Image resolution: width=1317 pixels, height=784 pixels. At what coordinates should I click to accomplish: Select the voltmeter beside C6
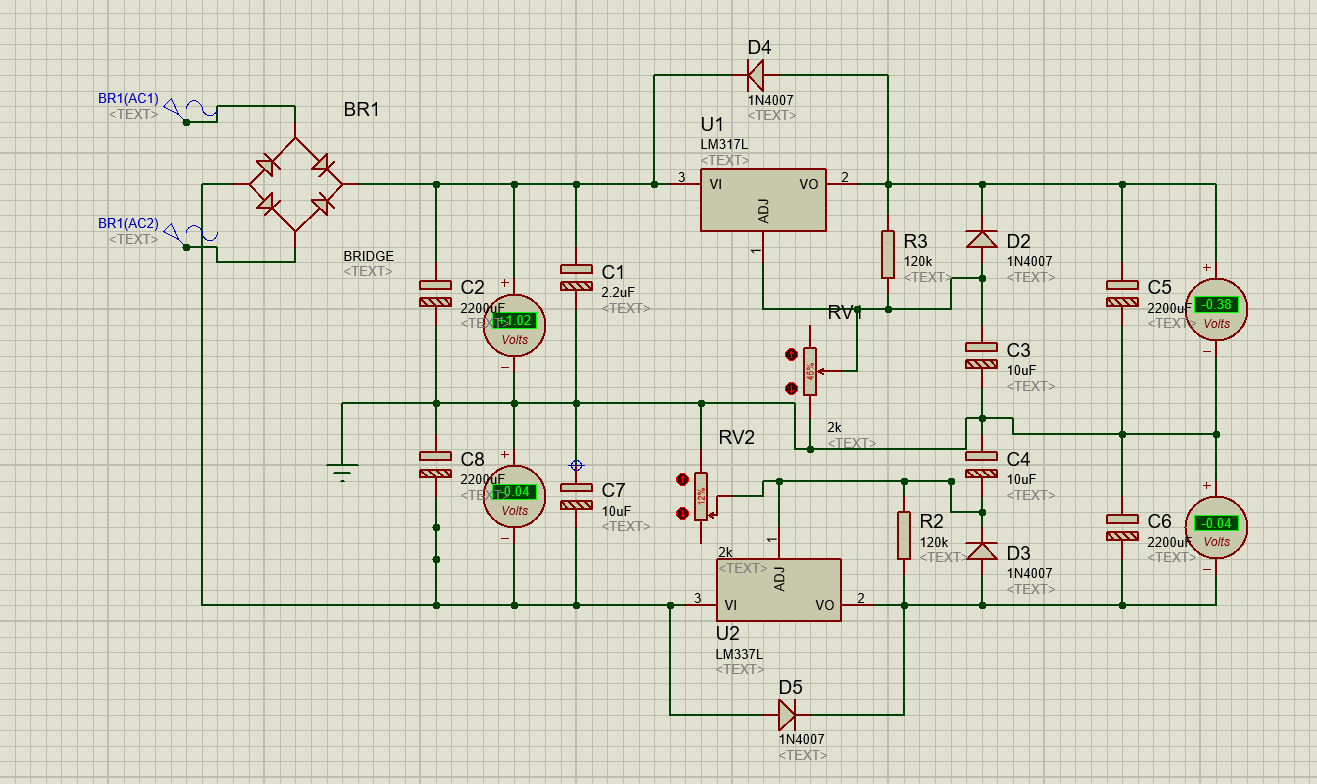tap(1216, 526)
